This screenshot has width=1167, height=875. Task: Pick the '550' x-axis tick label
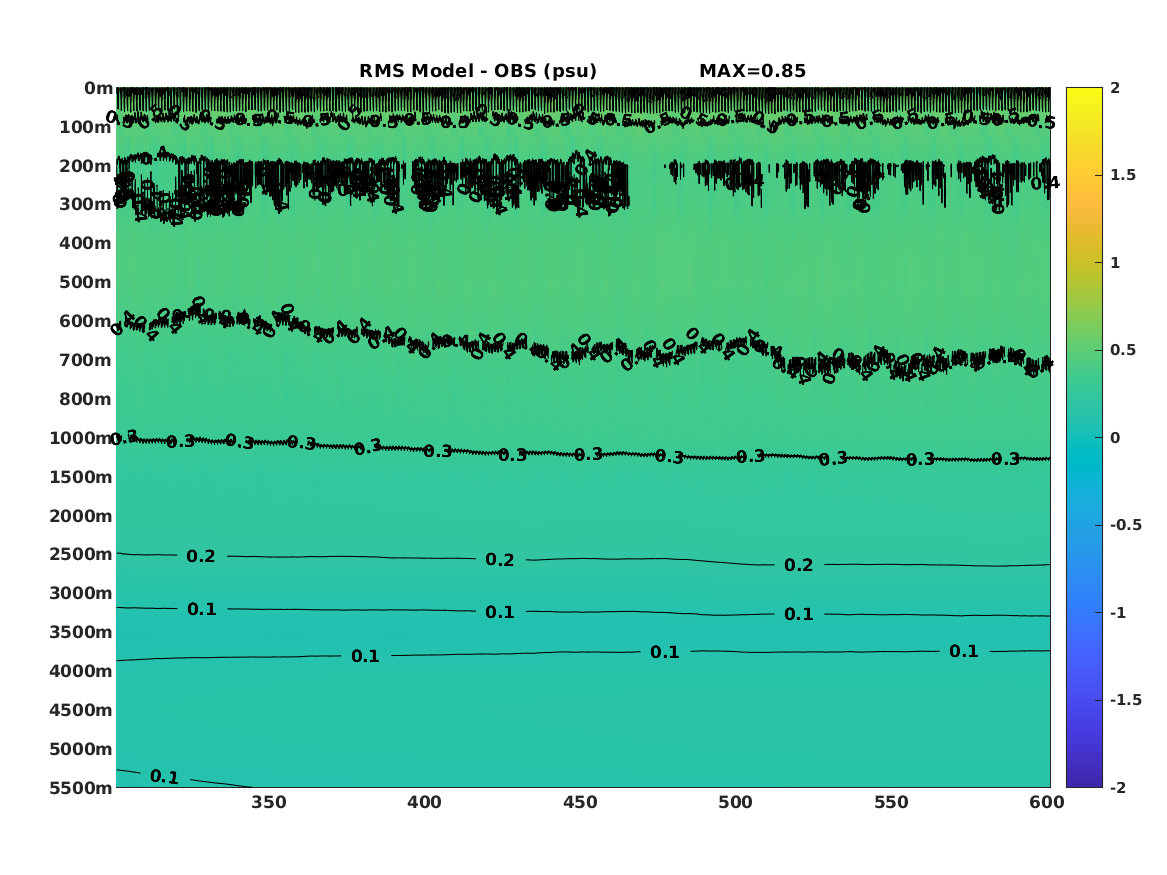(892, 803)
